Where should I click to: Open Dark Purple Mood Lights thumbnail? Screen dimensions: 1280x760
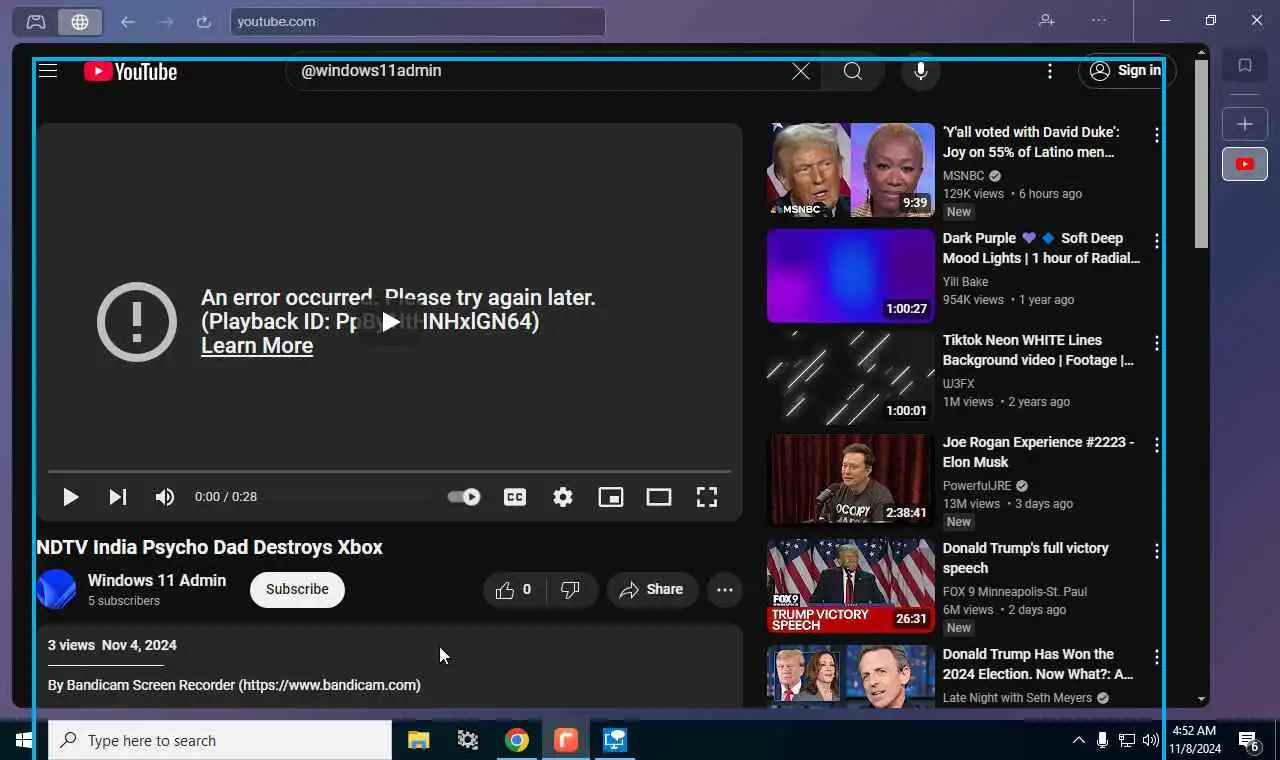851,276
